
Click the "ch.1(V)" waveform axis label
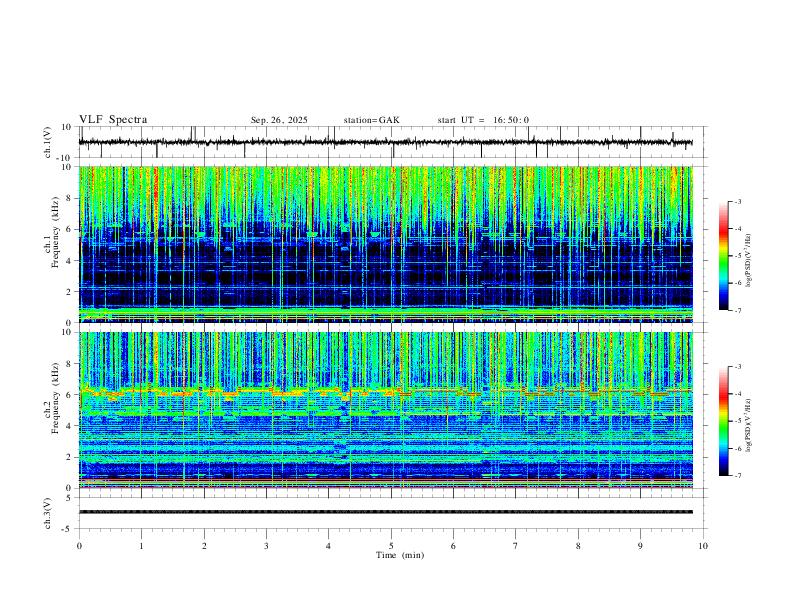tap(48, 142)
